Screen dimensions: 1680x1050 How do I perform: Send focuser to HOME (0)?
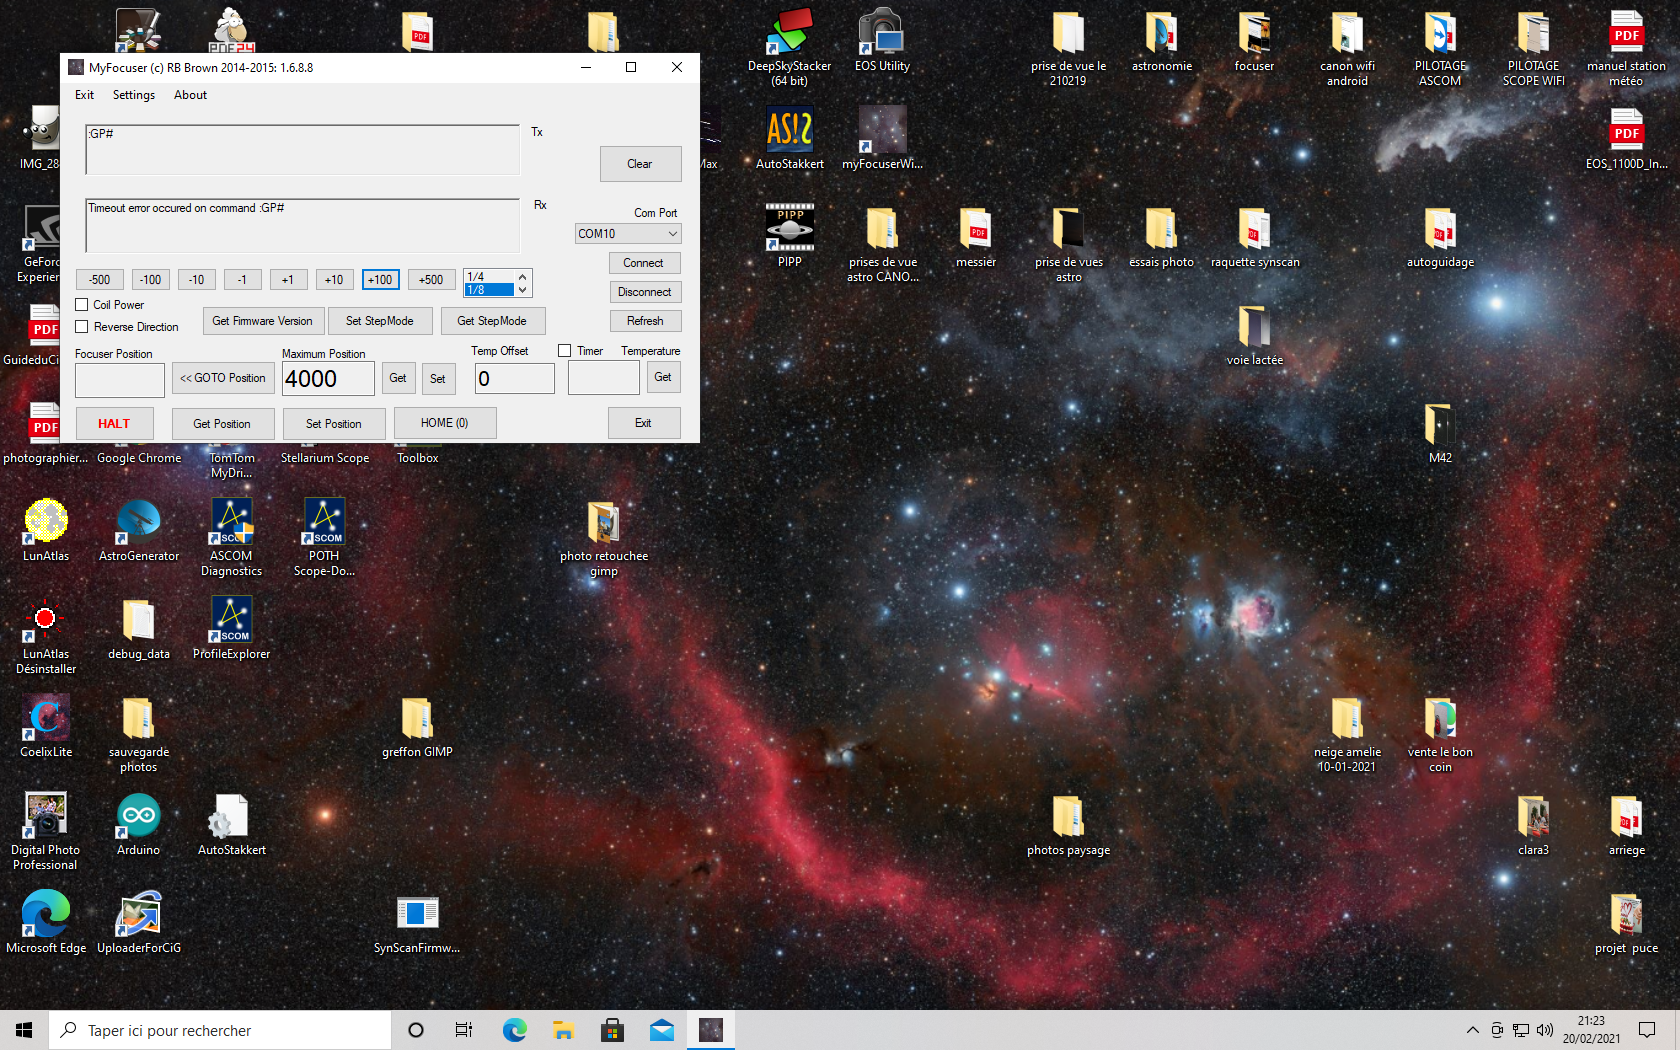click(445, 423)
